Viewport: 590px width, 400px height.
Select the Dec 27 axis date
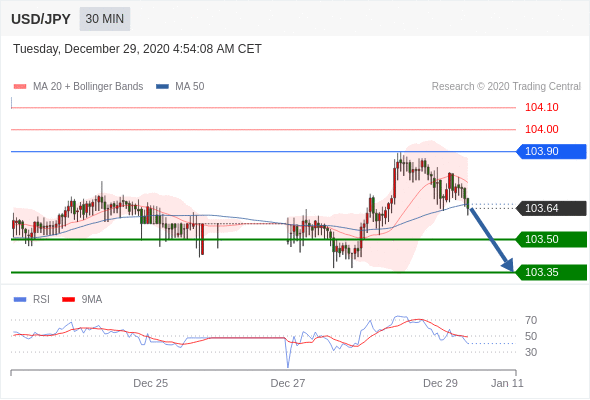click(x=288, y=383)
